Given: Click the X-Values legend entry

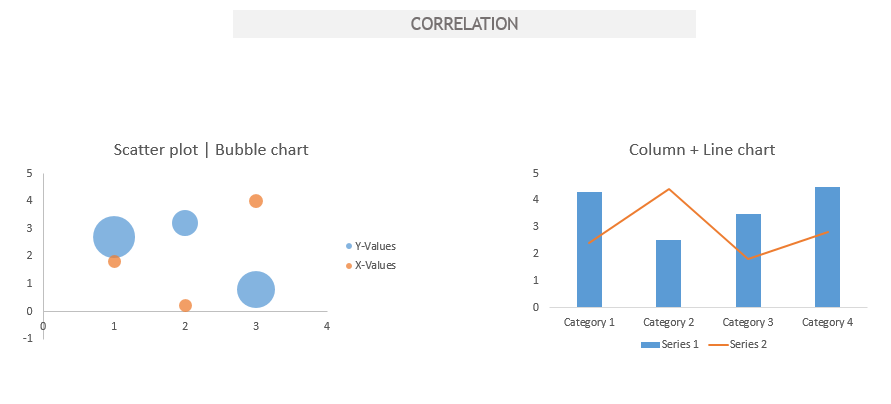Looking at the screenshot, I should coord(370,265).
